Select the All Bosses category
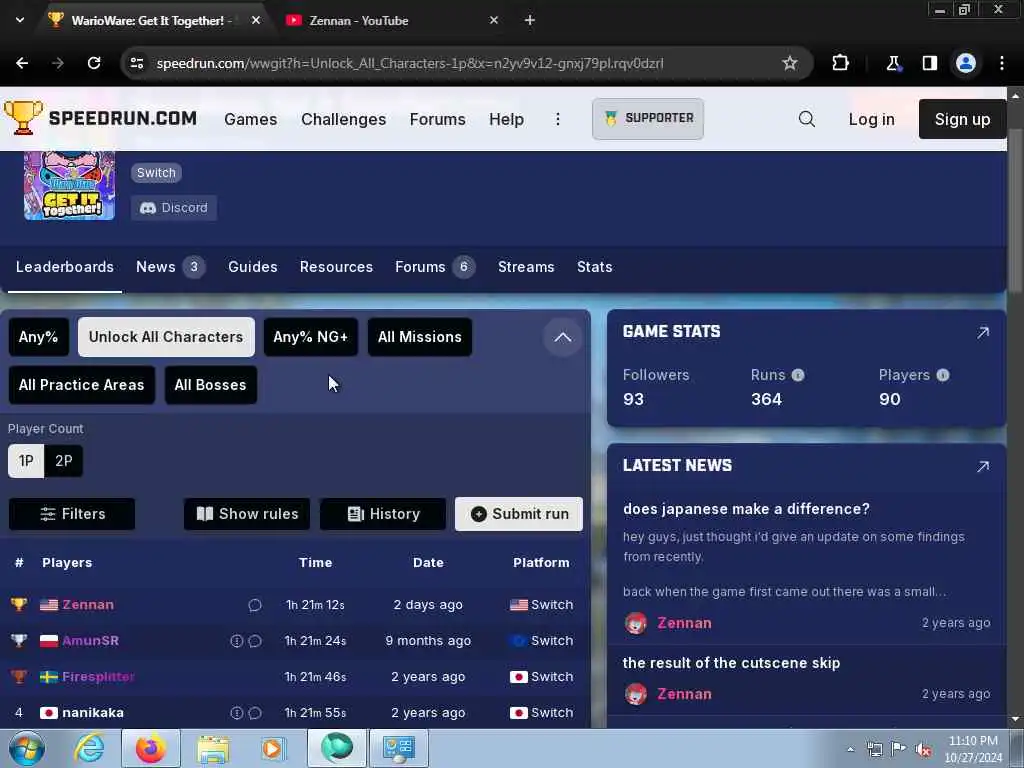This screenshot has height=768, width=1024. (210, 385)
